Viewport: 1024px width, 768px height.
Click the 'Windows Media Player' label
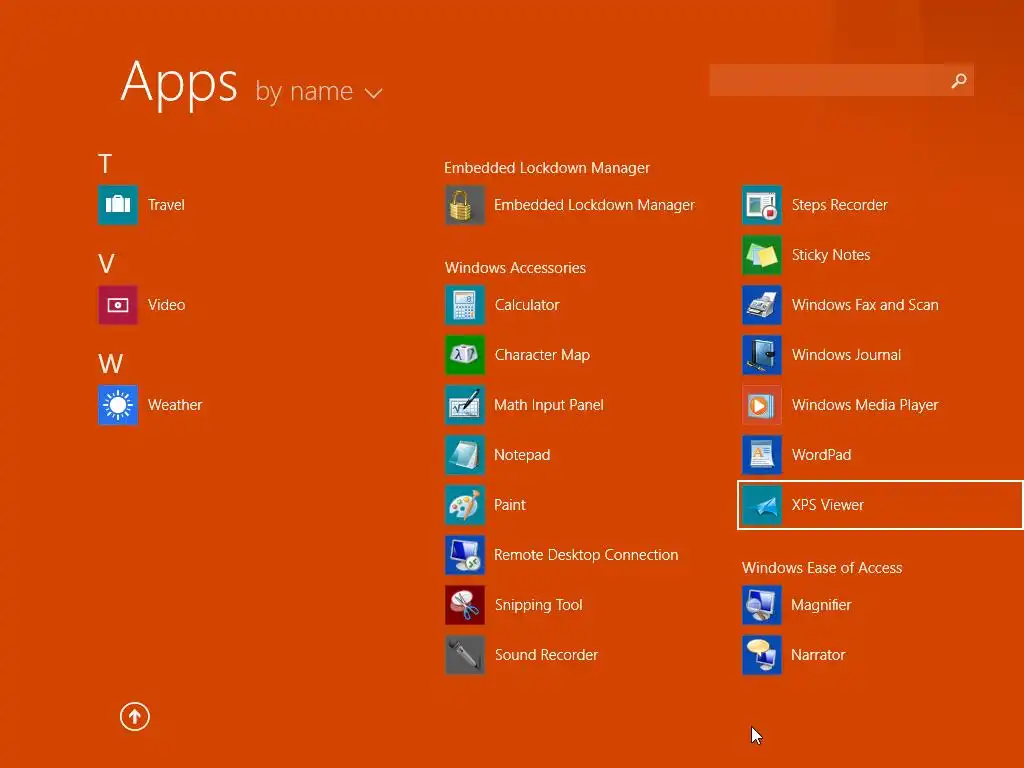(865, 405)
